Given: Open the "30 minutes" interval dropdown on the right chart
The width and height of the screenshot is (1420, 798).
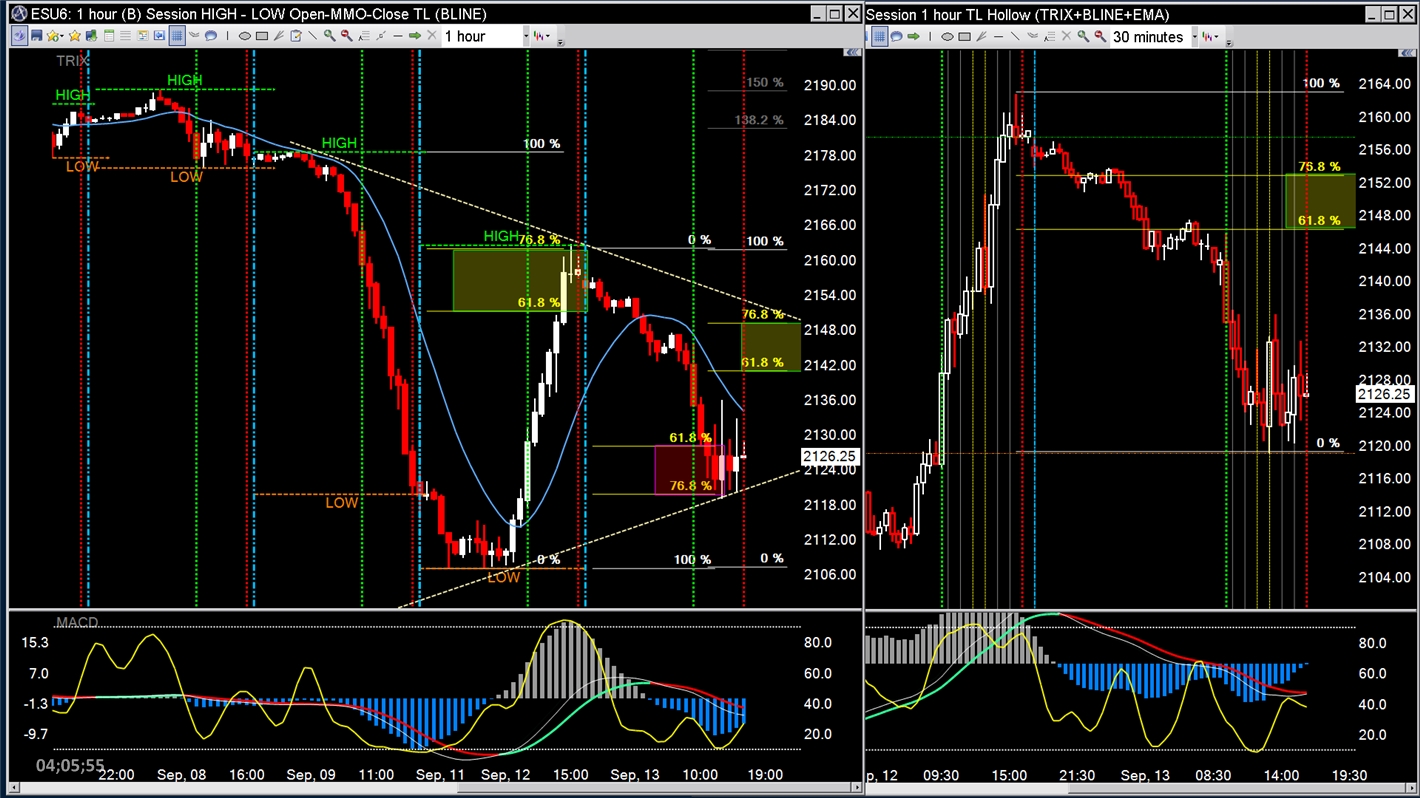Looking at the screenshot, I should click(1194, 37).
